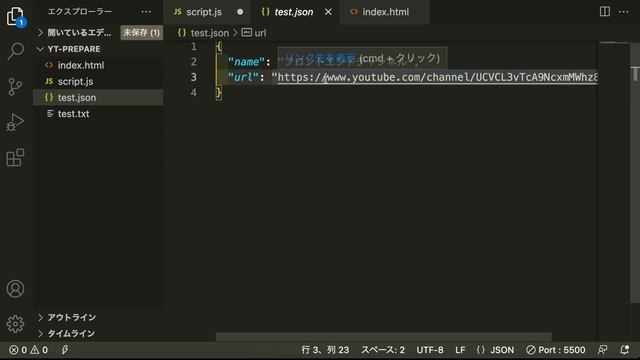Click the エクスプローラー panel title

pyautogui.click(x=80, y=12)
